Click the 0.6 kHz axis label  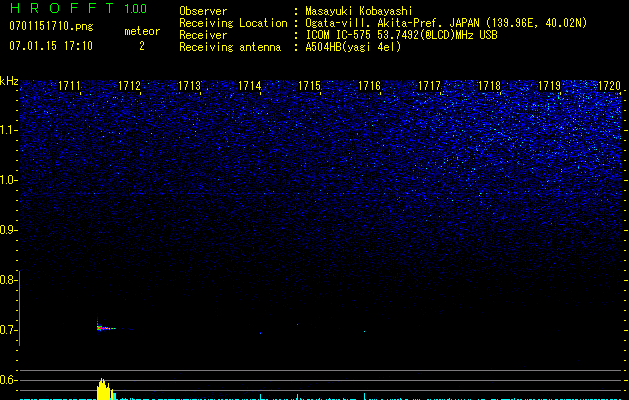coord(9,380)
